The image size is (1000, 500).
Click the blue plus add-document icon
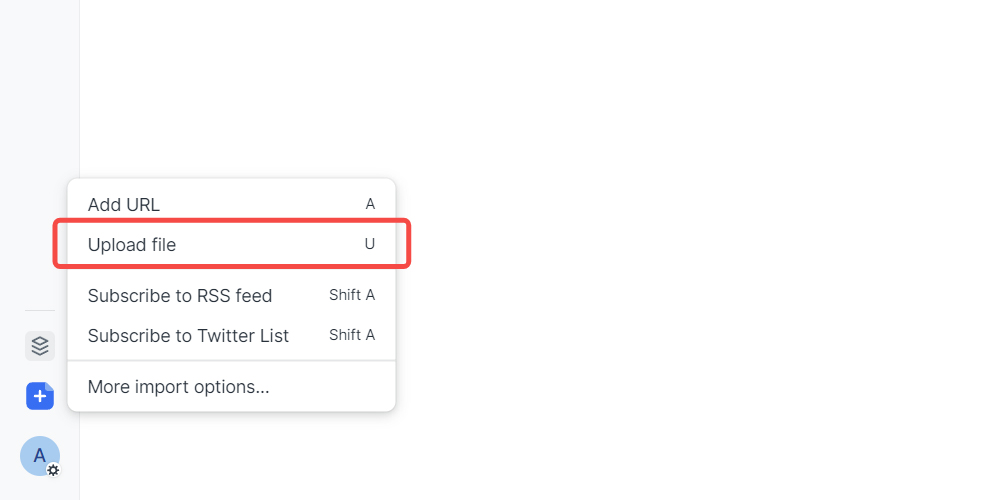click(40, 396)
